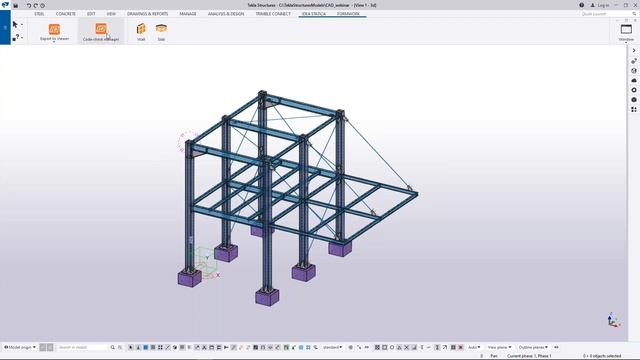Viewport: 640px width, 360px height.
Task: Select the front-most purple concrete footing
Action: [x=267, y=297]
